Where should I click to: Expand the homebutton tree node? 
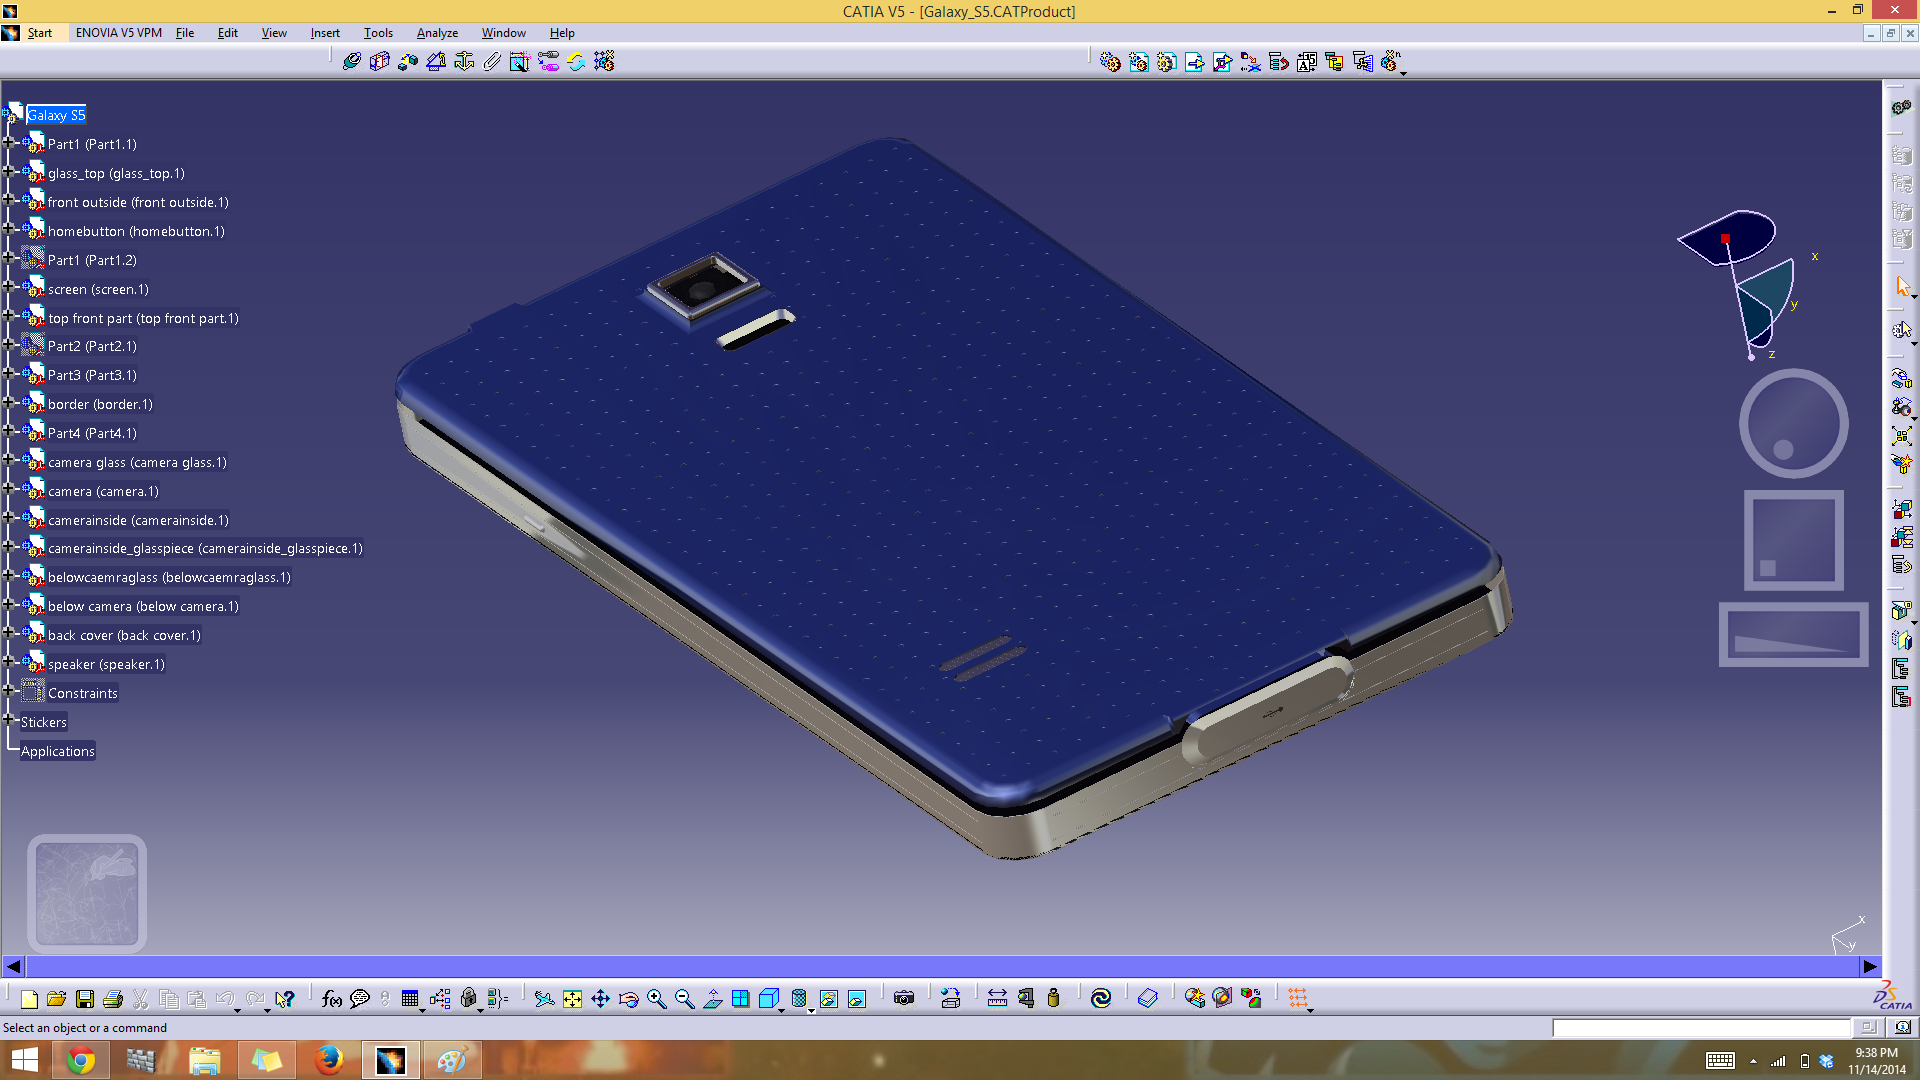click(x=8, y=229)
